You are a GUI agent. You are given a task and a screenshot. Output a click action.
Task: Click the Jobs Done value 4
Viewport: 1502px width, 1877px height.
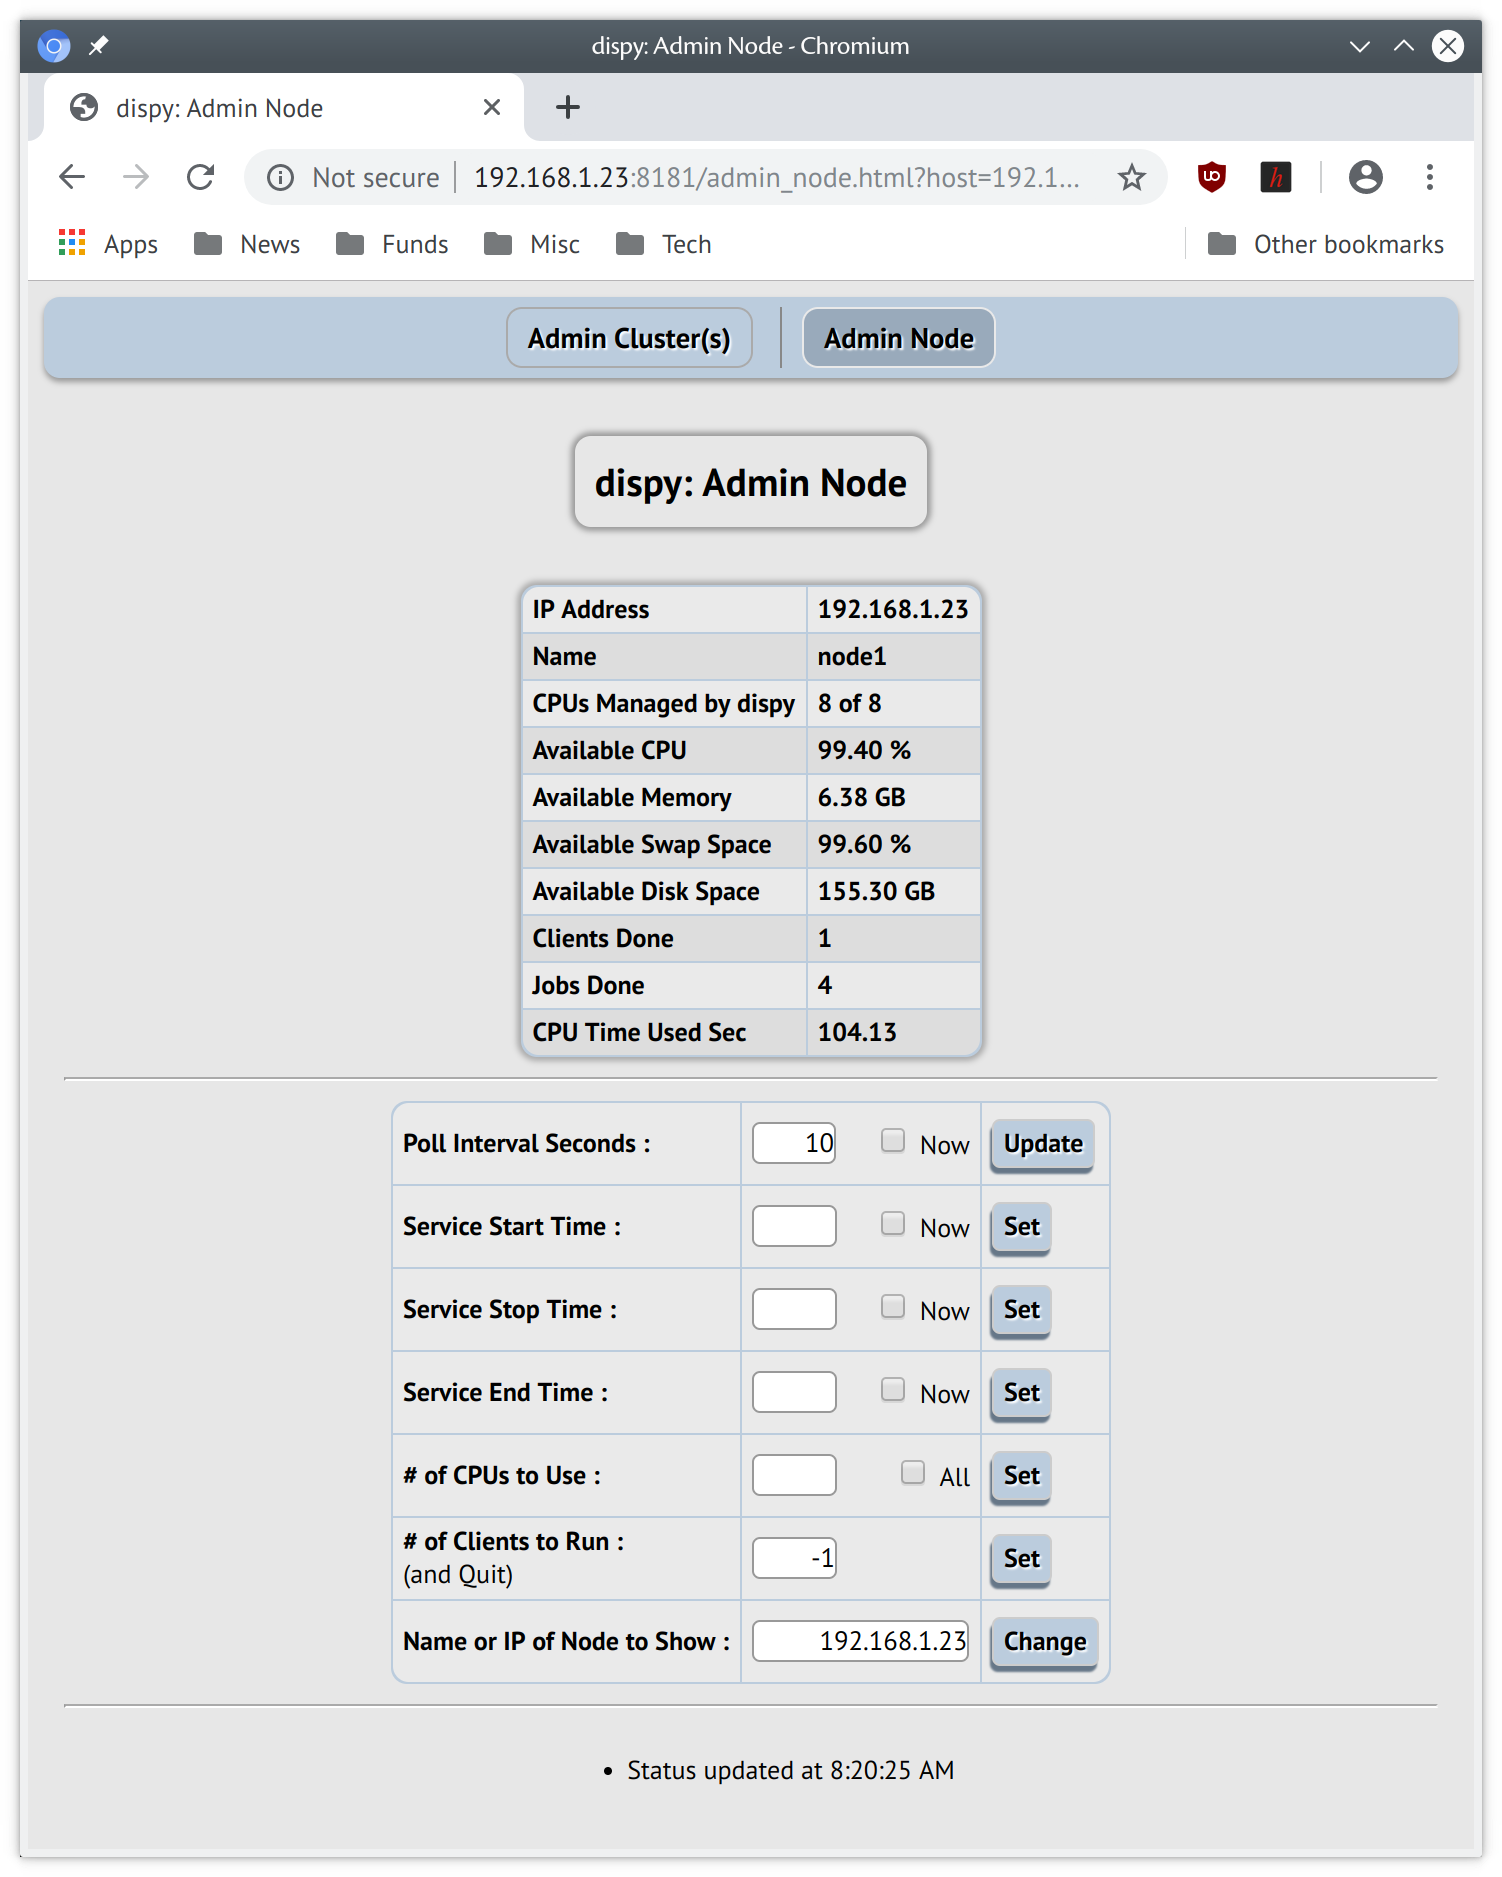point(825,985)
